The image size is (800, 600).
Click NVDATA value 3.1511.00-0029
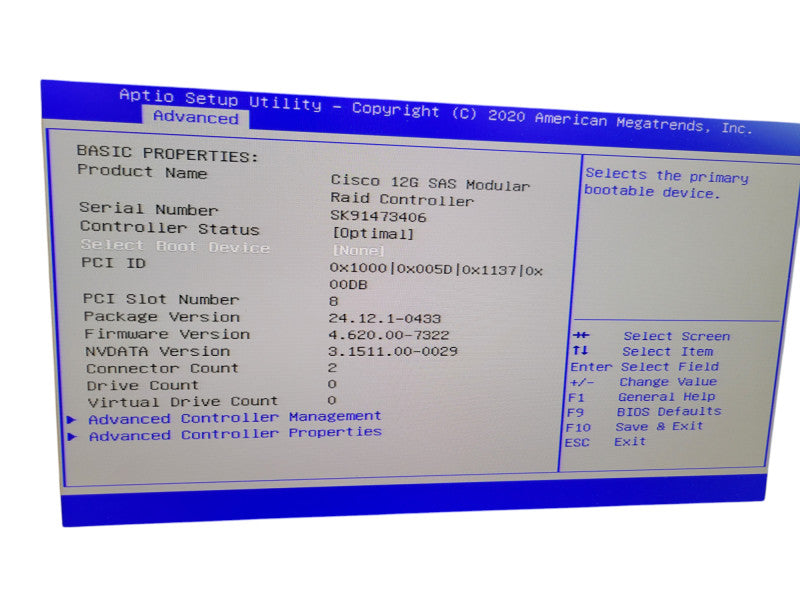[x=393, y=351]
